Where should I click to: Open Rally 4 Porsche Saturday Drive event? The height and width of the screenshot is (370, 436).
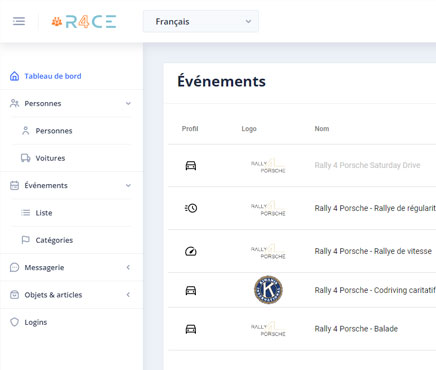point(367,165)
